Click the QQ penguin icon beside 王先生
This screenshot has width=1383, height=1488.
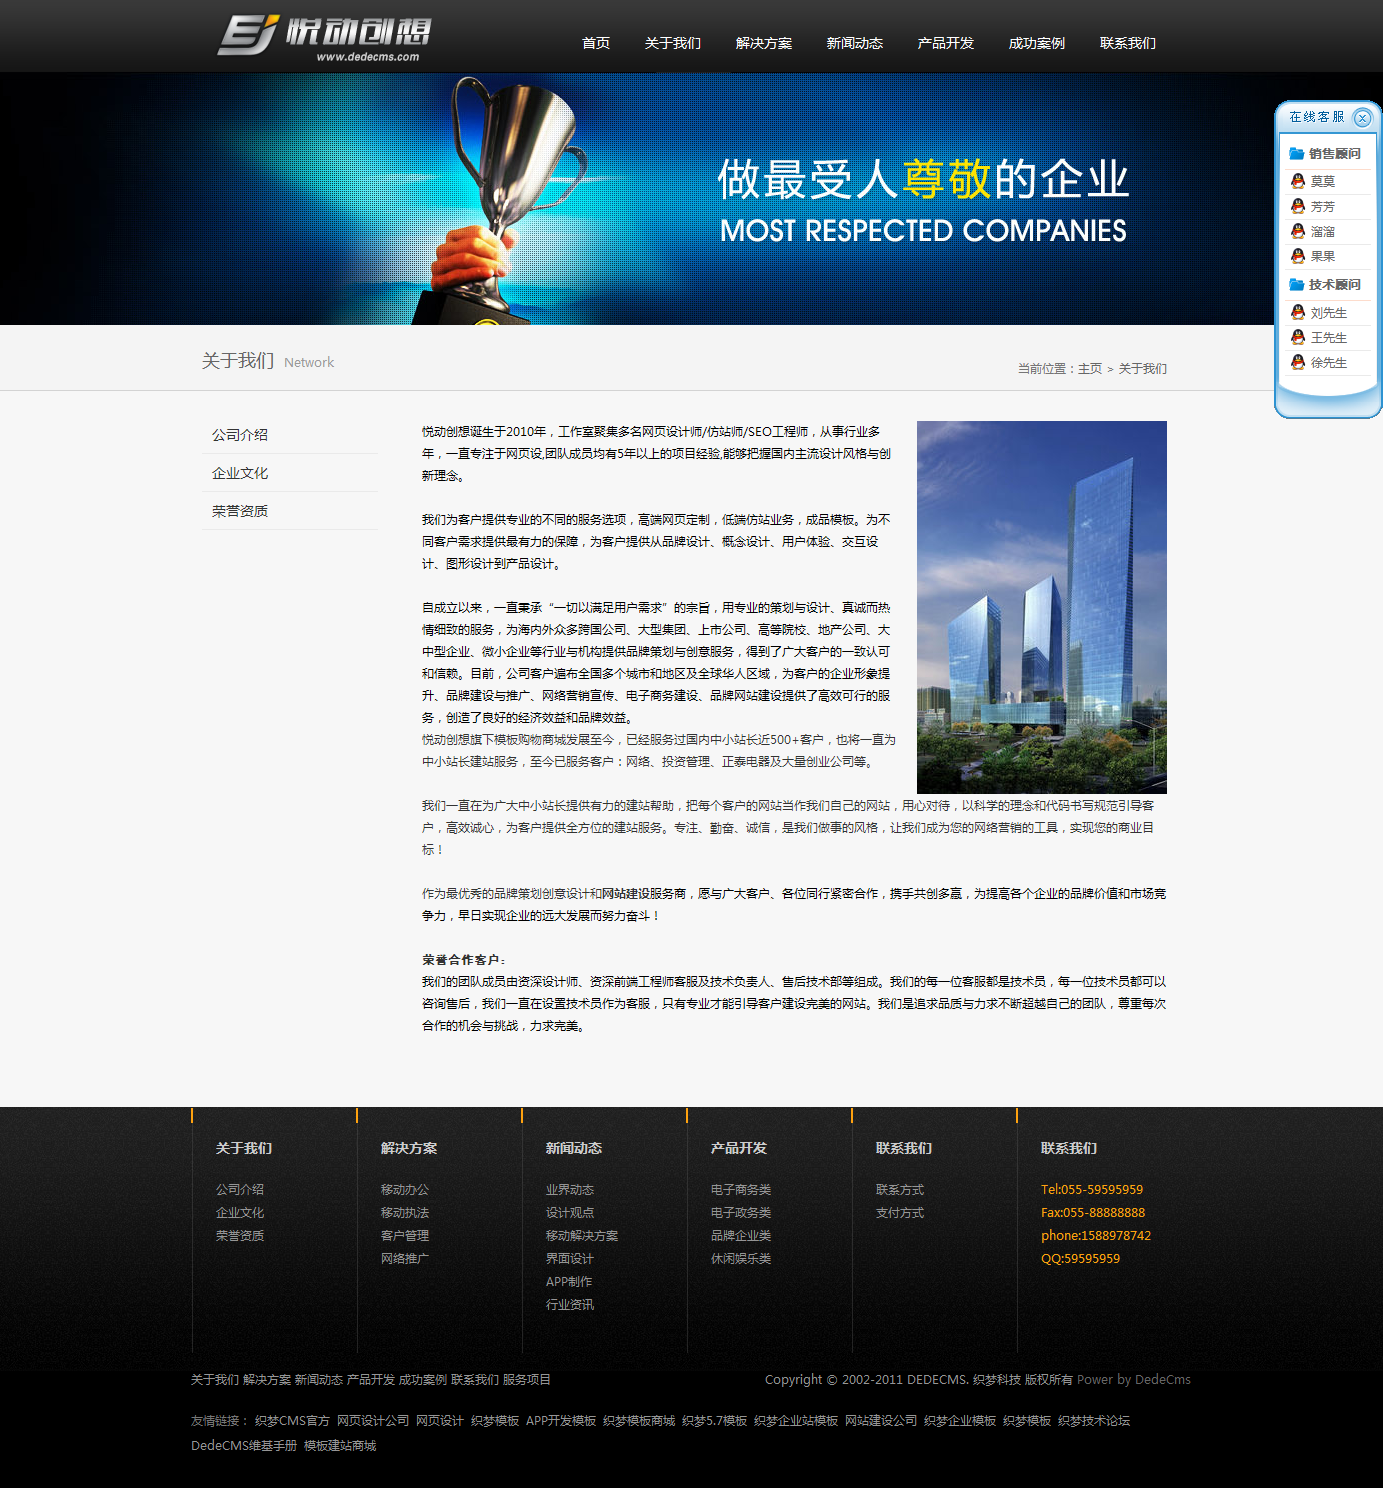pyautogui.click(x=1298, y=338)
